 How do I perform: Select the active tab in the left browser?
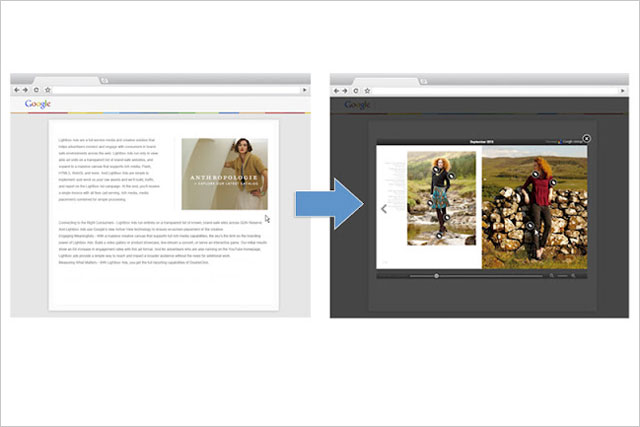66,80
